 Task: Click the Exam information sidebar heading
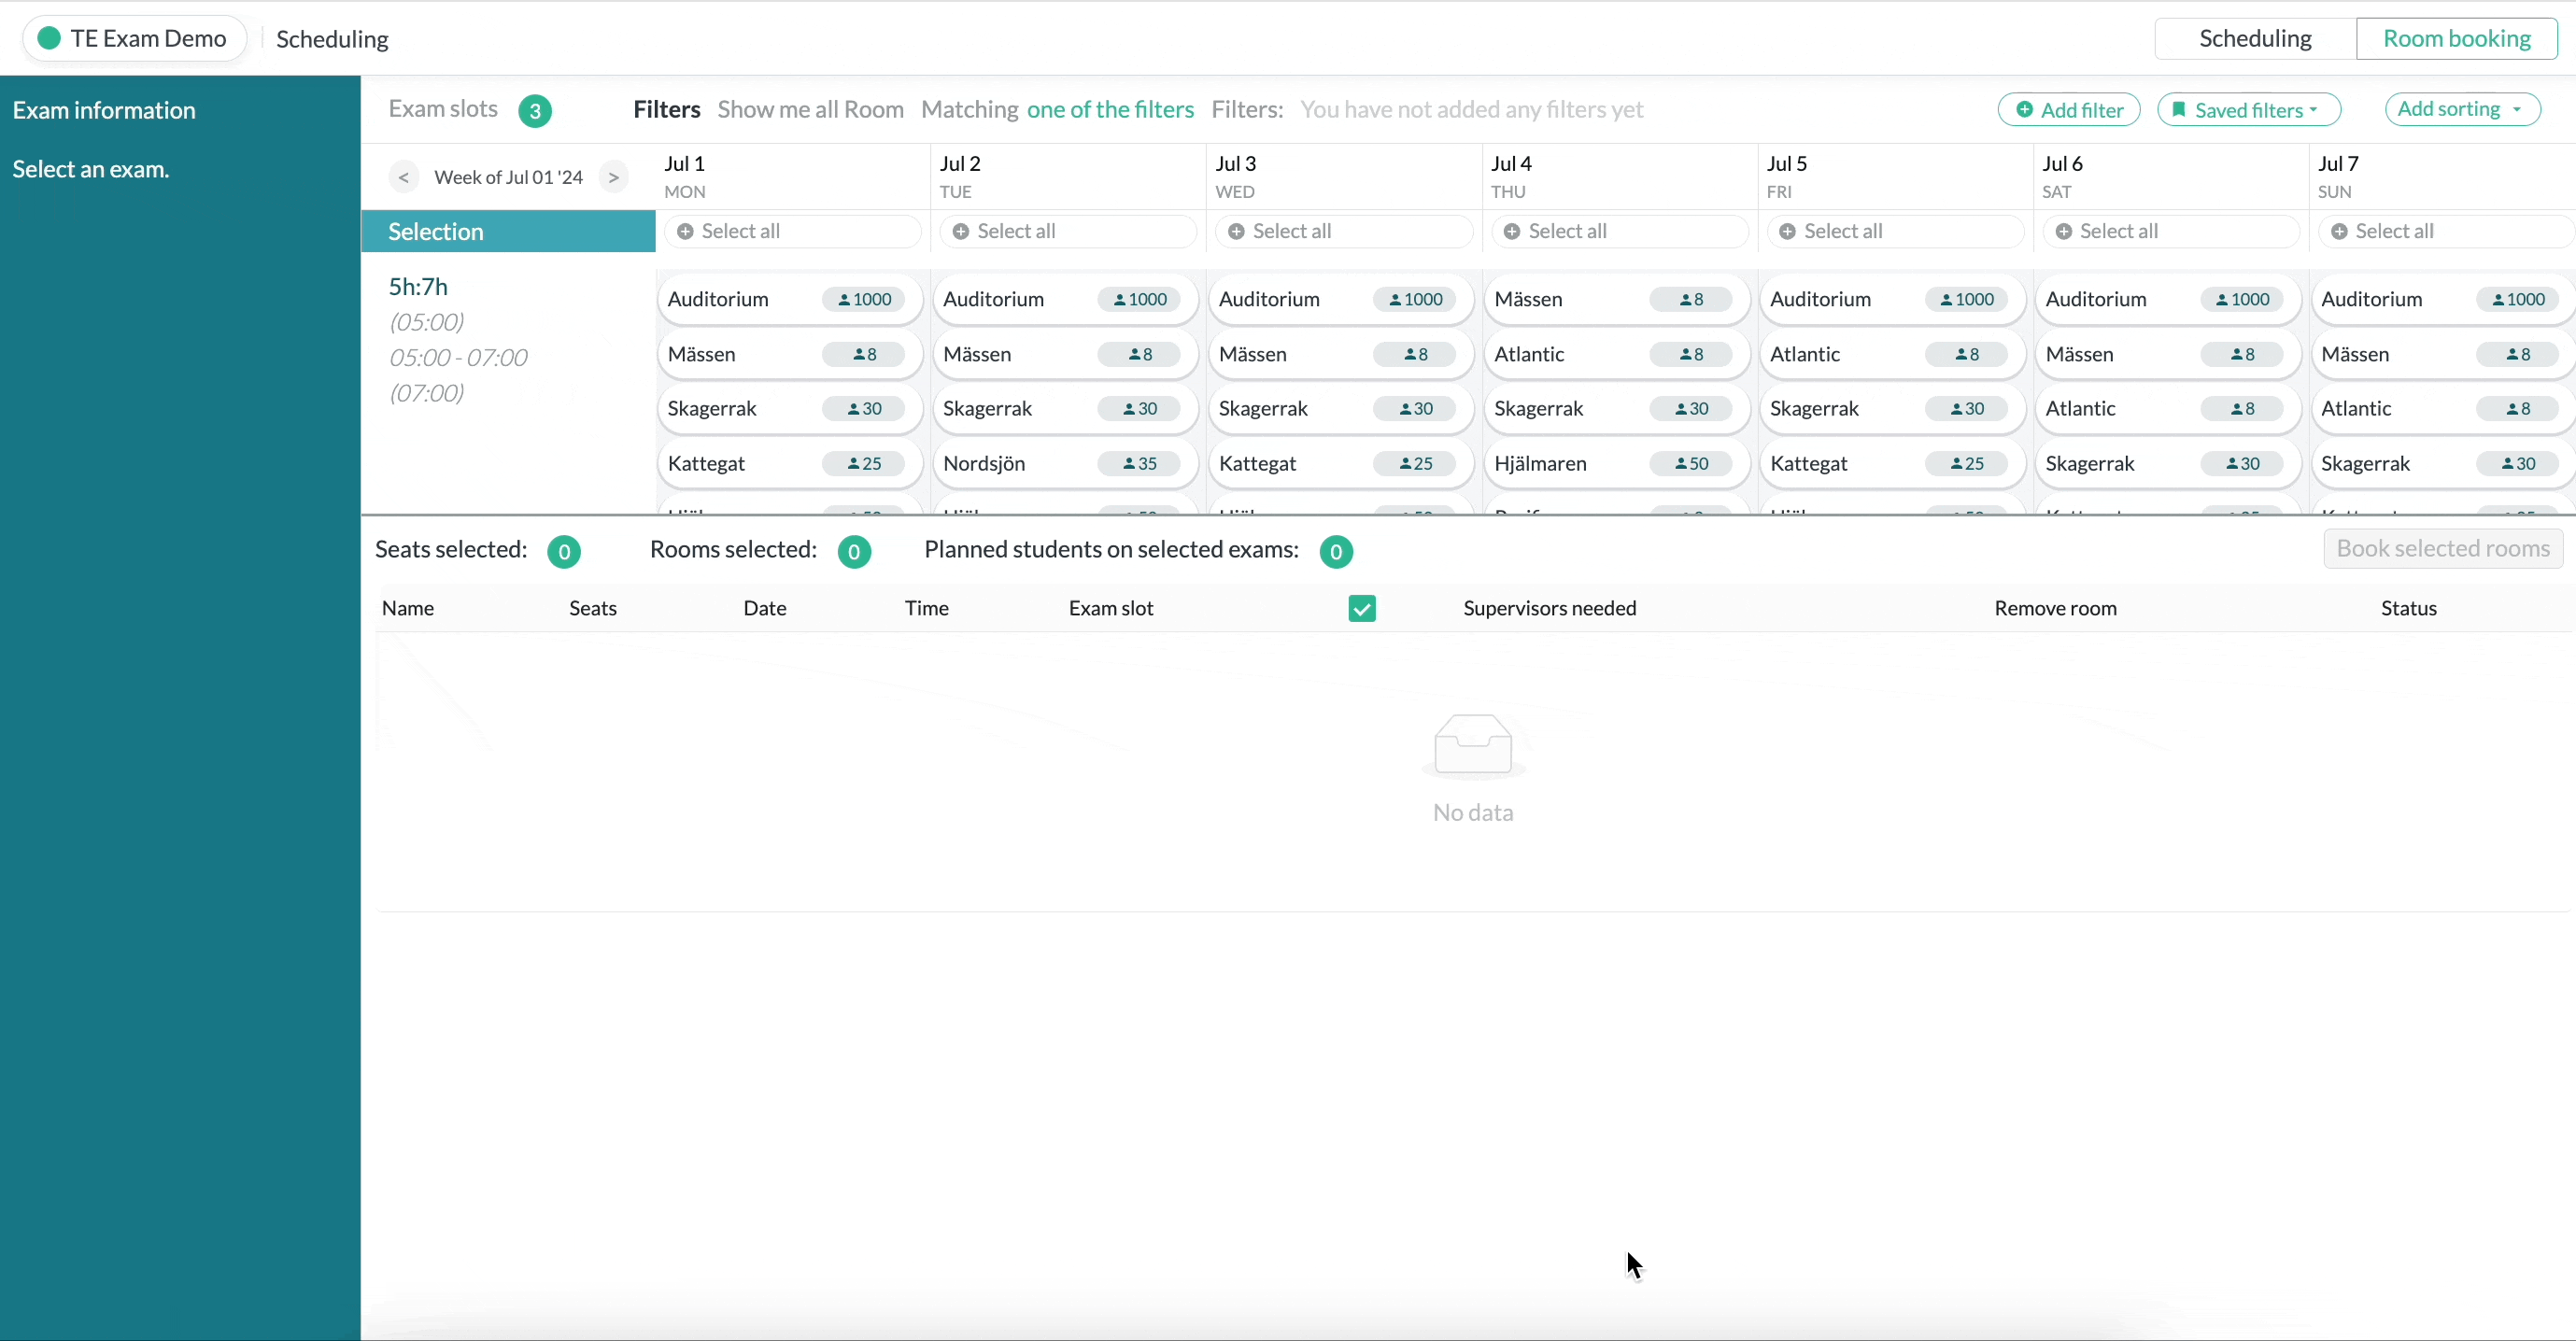coord(104,110)
